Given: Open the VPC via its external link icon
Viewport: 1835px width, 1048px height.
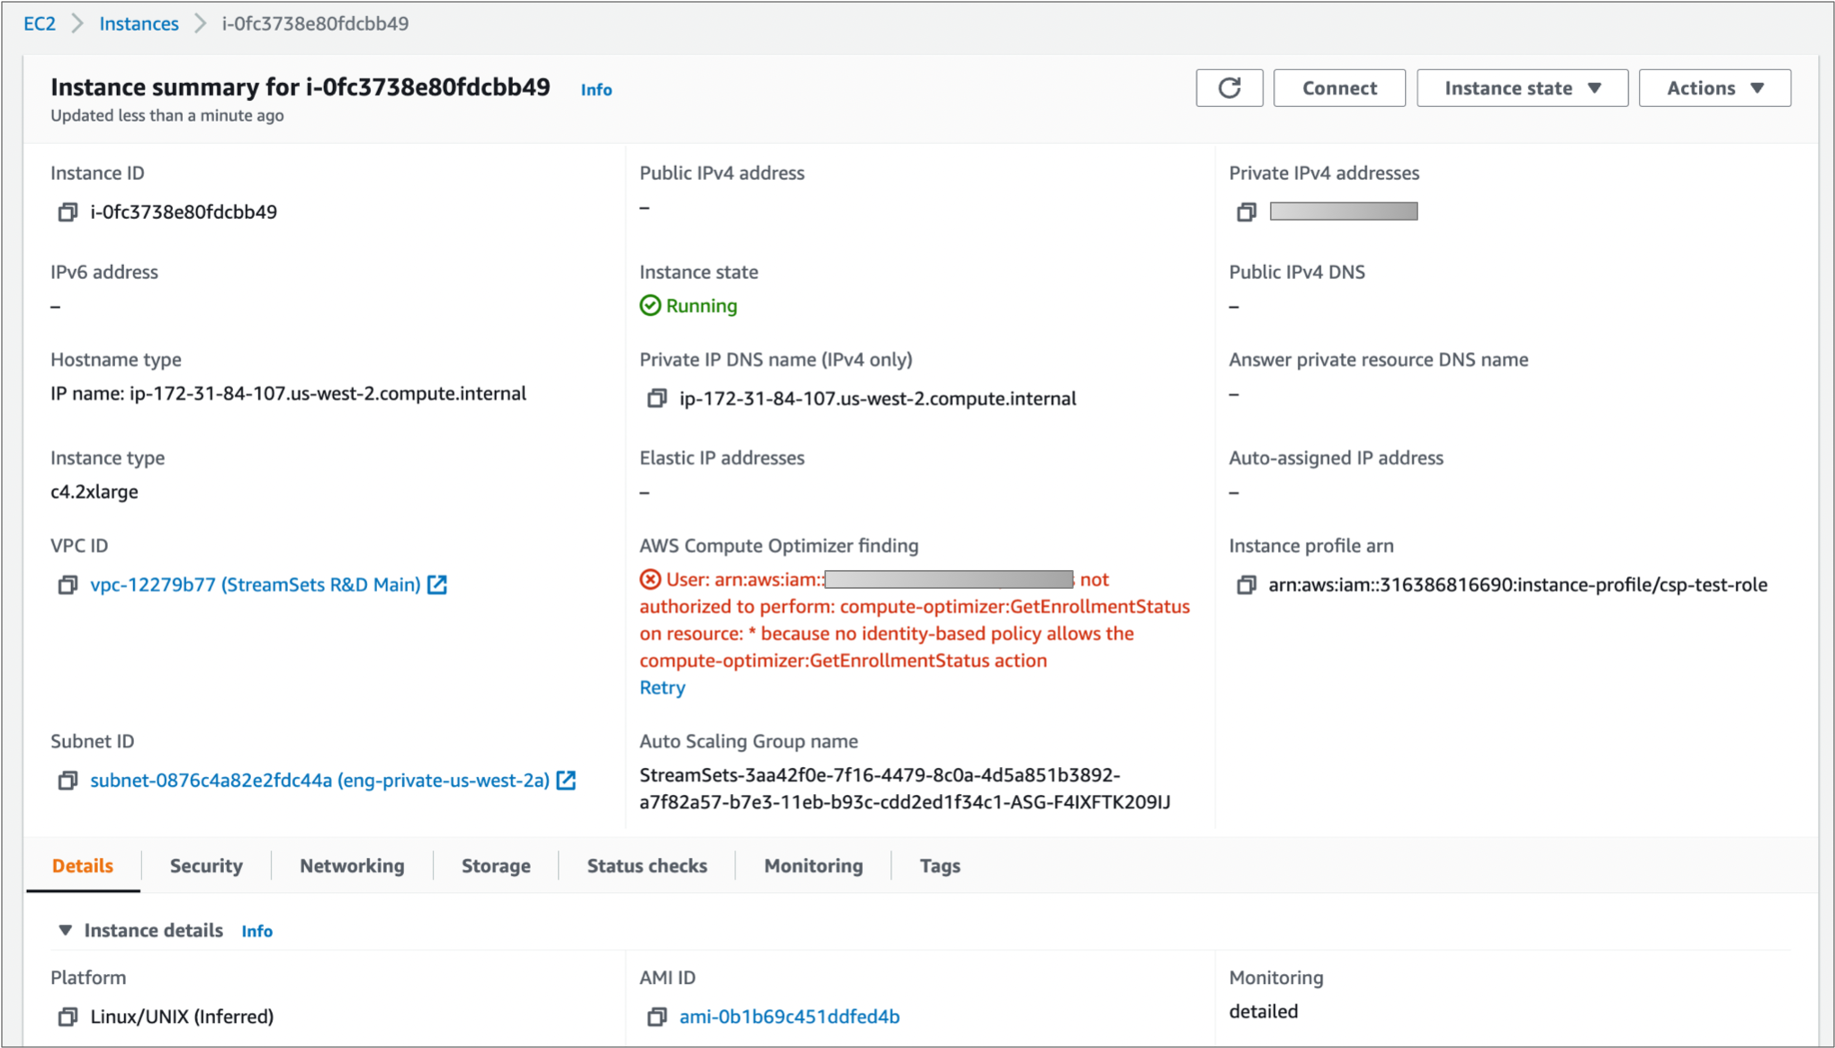Looking at the screenshot, I should (437, 584).
